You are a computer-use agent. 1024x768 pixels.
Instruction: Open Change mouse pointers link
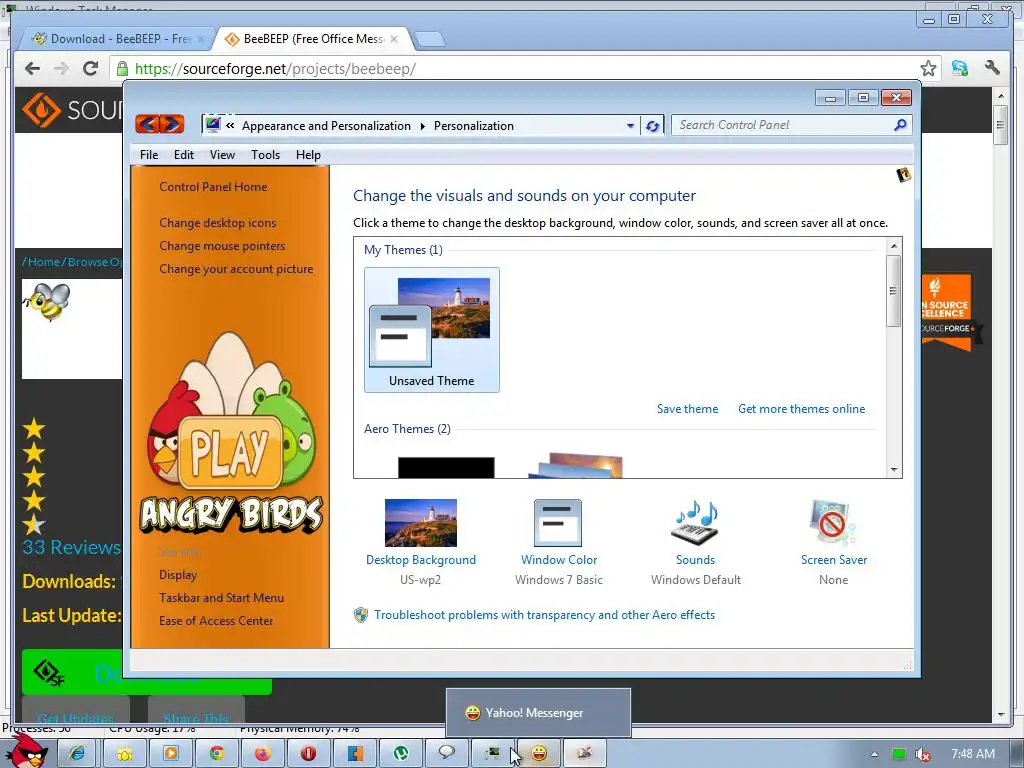point(222,246)
